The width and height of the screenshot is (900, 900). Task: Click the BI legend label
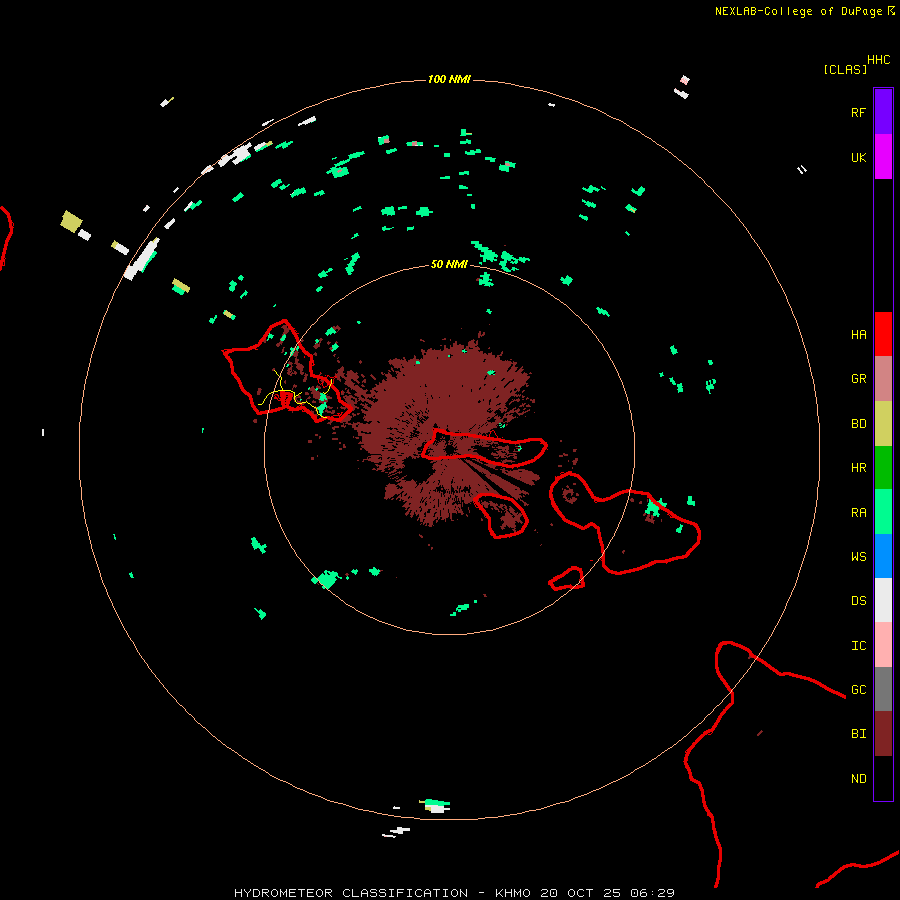coord(858,734)
